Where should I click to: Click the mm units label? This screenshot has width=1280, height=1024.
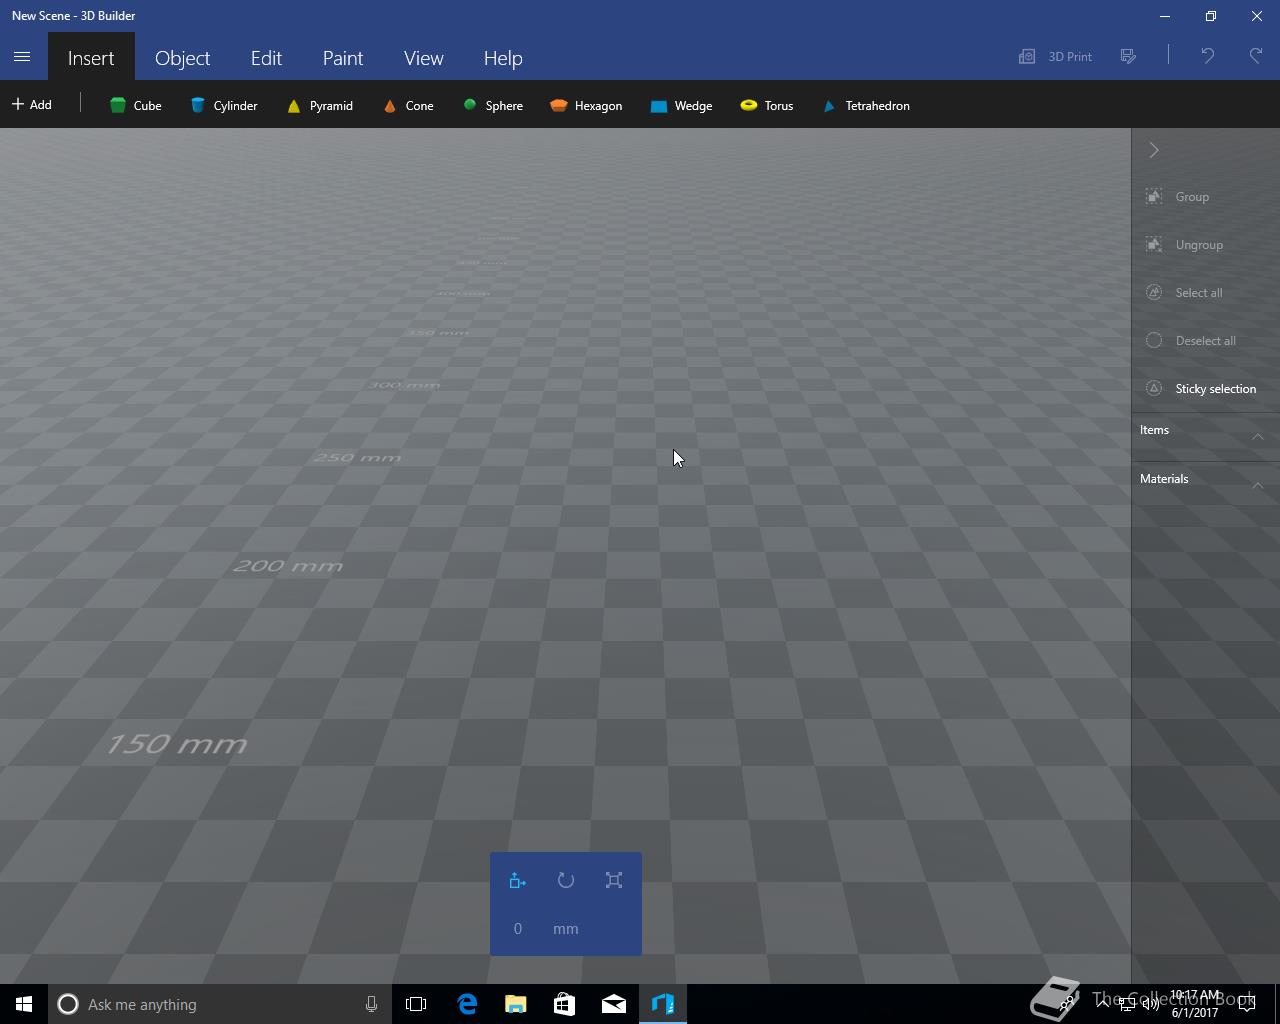click(x=566, y=928)
